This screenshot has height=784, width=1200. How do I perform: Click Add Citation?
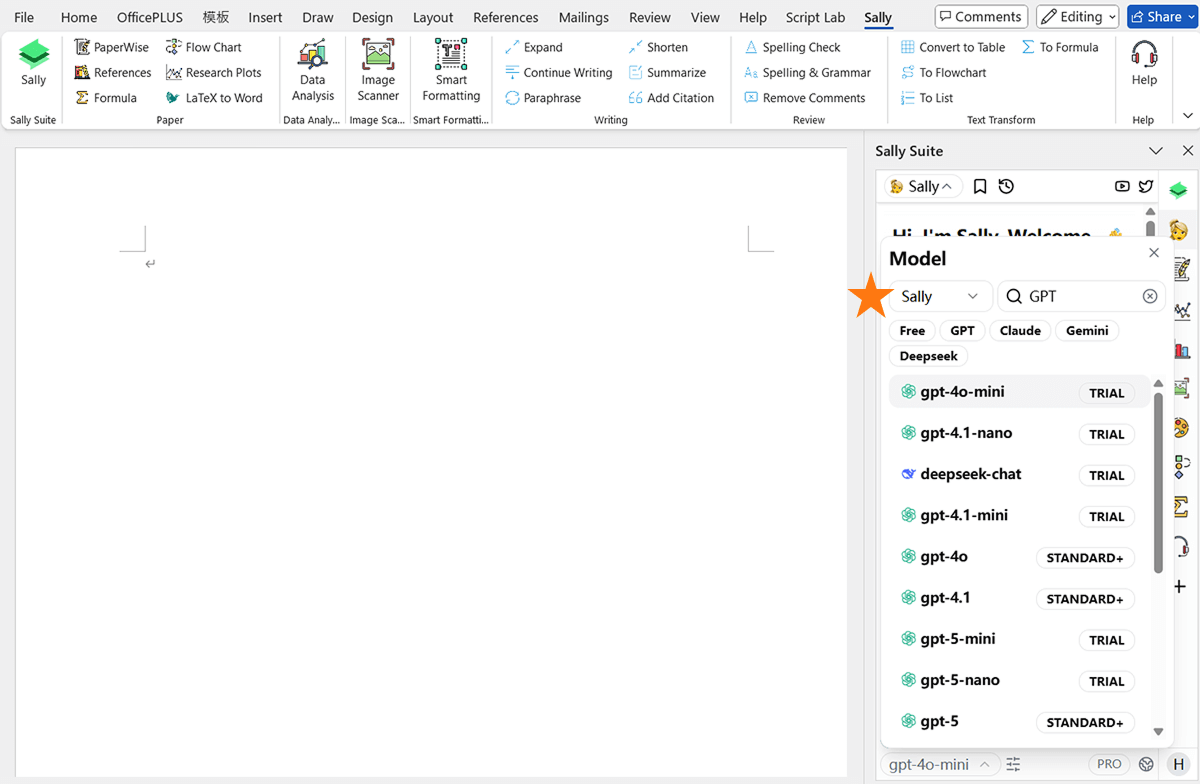[671, 98]
